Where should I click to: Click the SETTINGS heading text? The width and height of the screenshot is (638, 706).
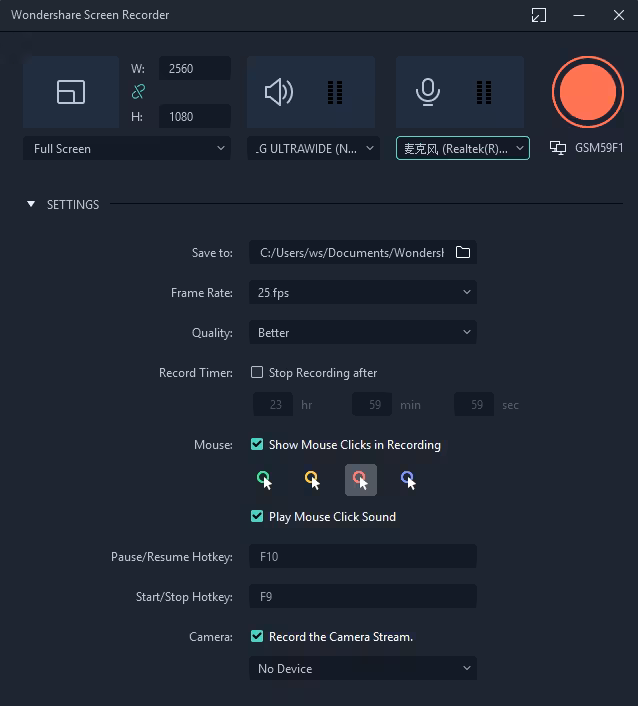[x=73, y=204]
